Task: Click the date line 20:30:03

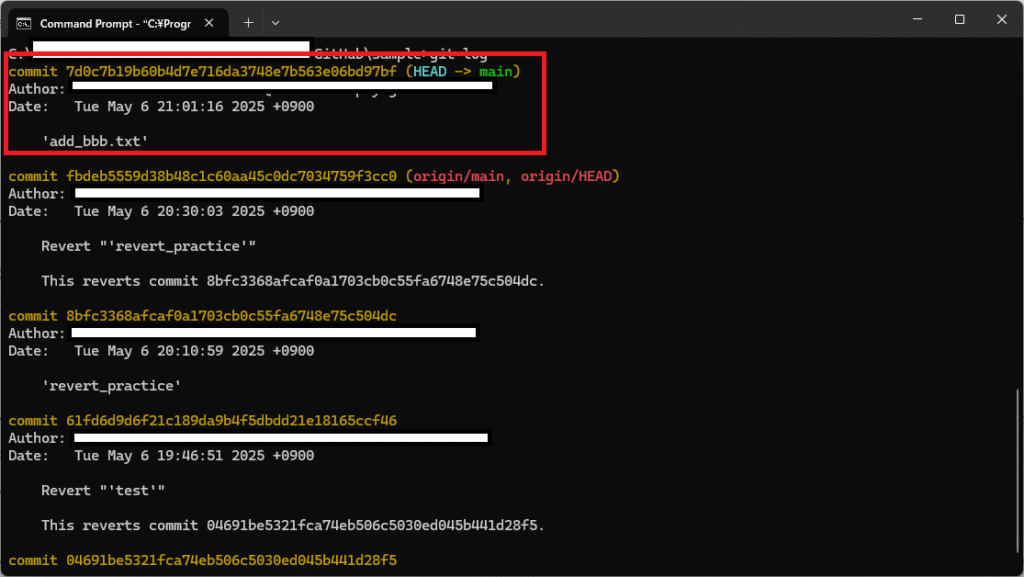Action: click(161, 211)
